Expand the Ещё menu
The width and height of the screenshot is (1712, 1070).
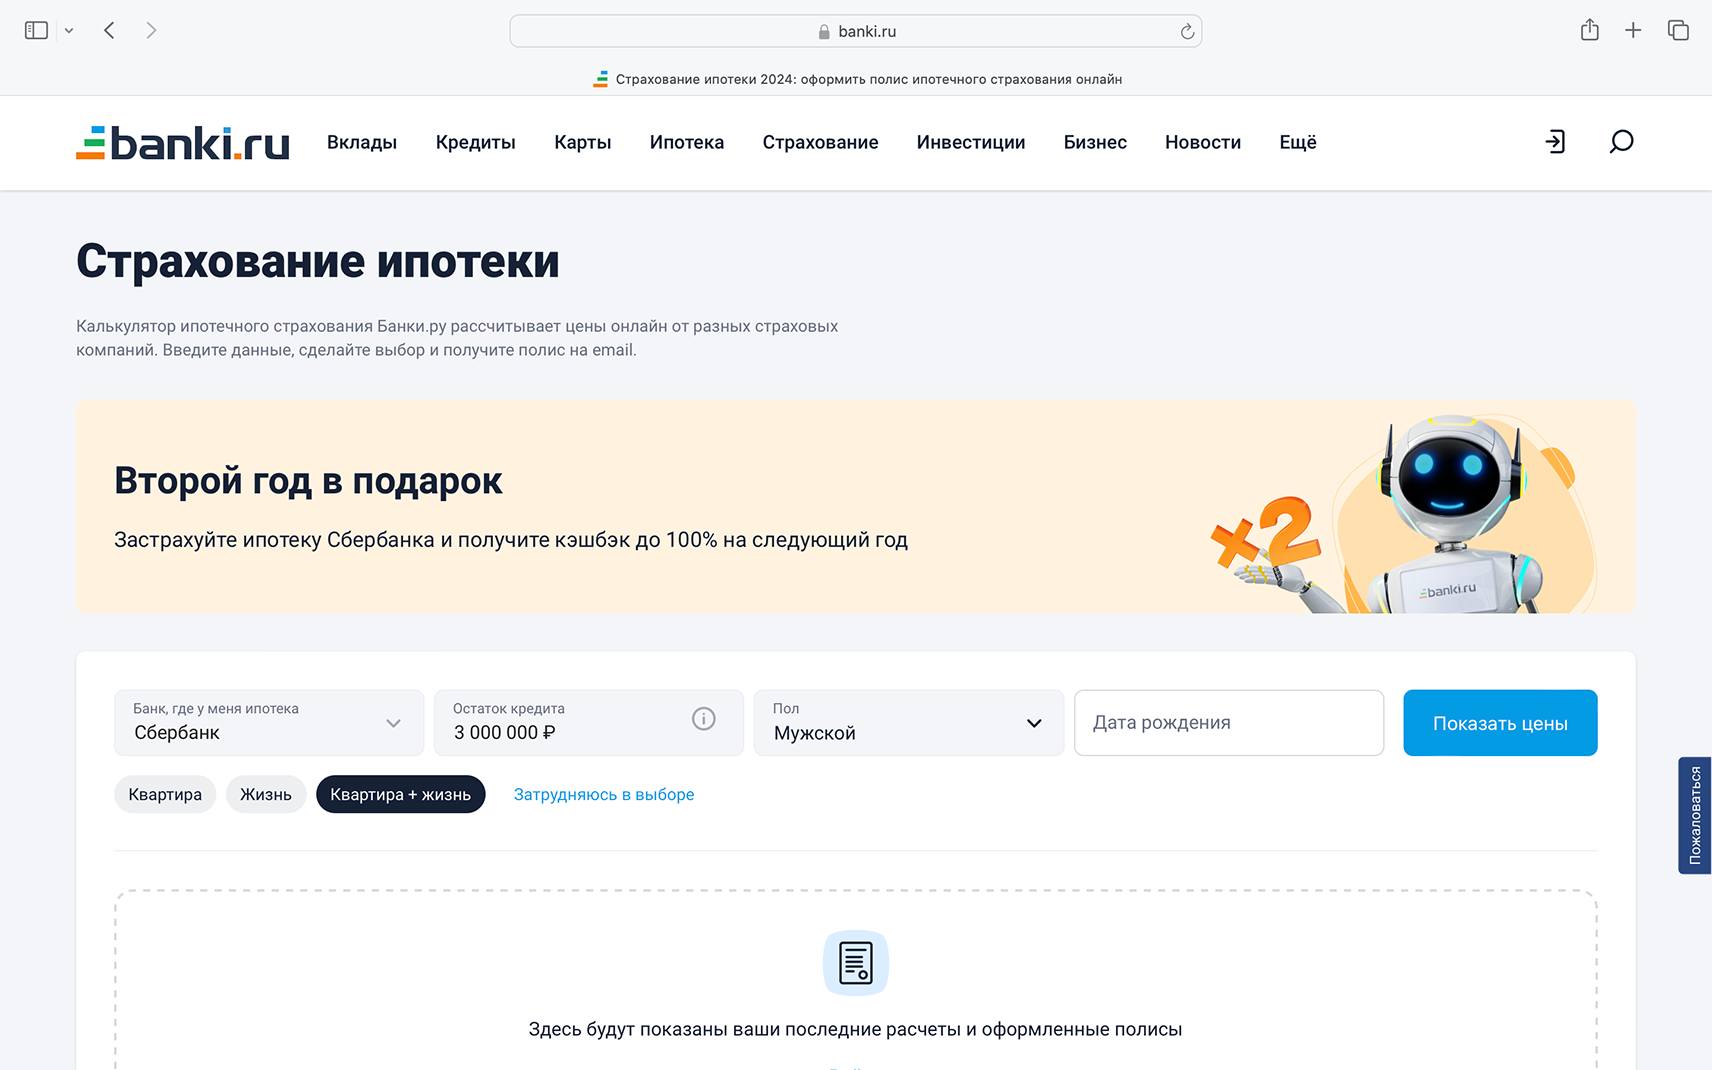1298,142
